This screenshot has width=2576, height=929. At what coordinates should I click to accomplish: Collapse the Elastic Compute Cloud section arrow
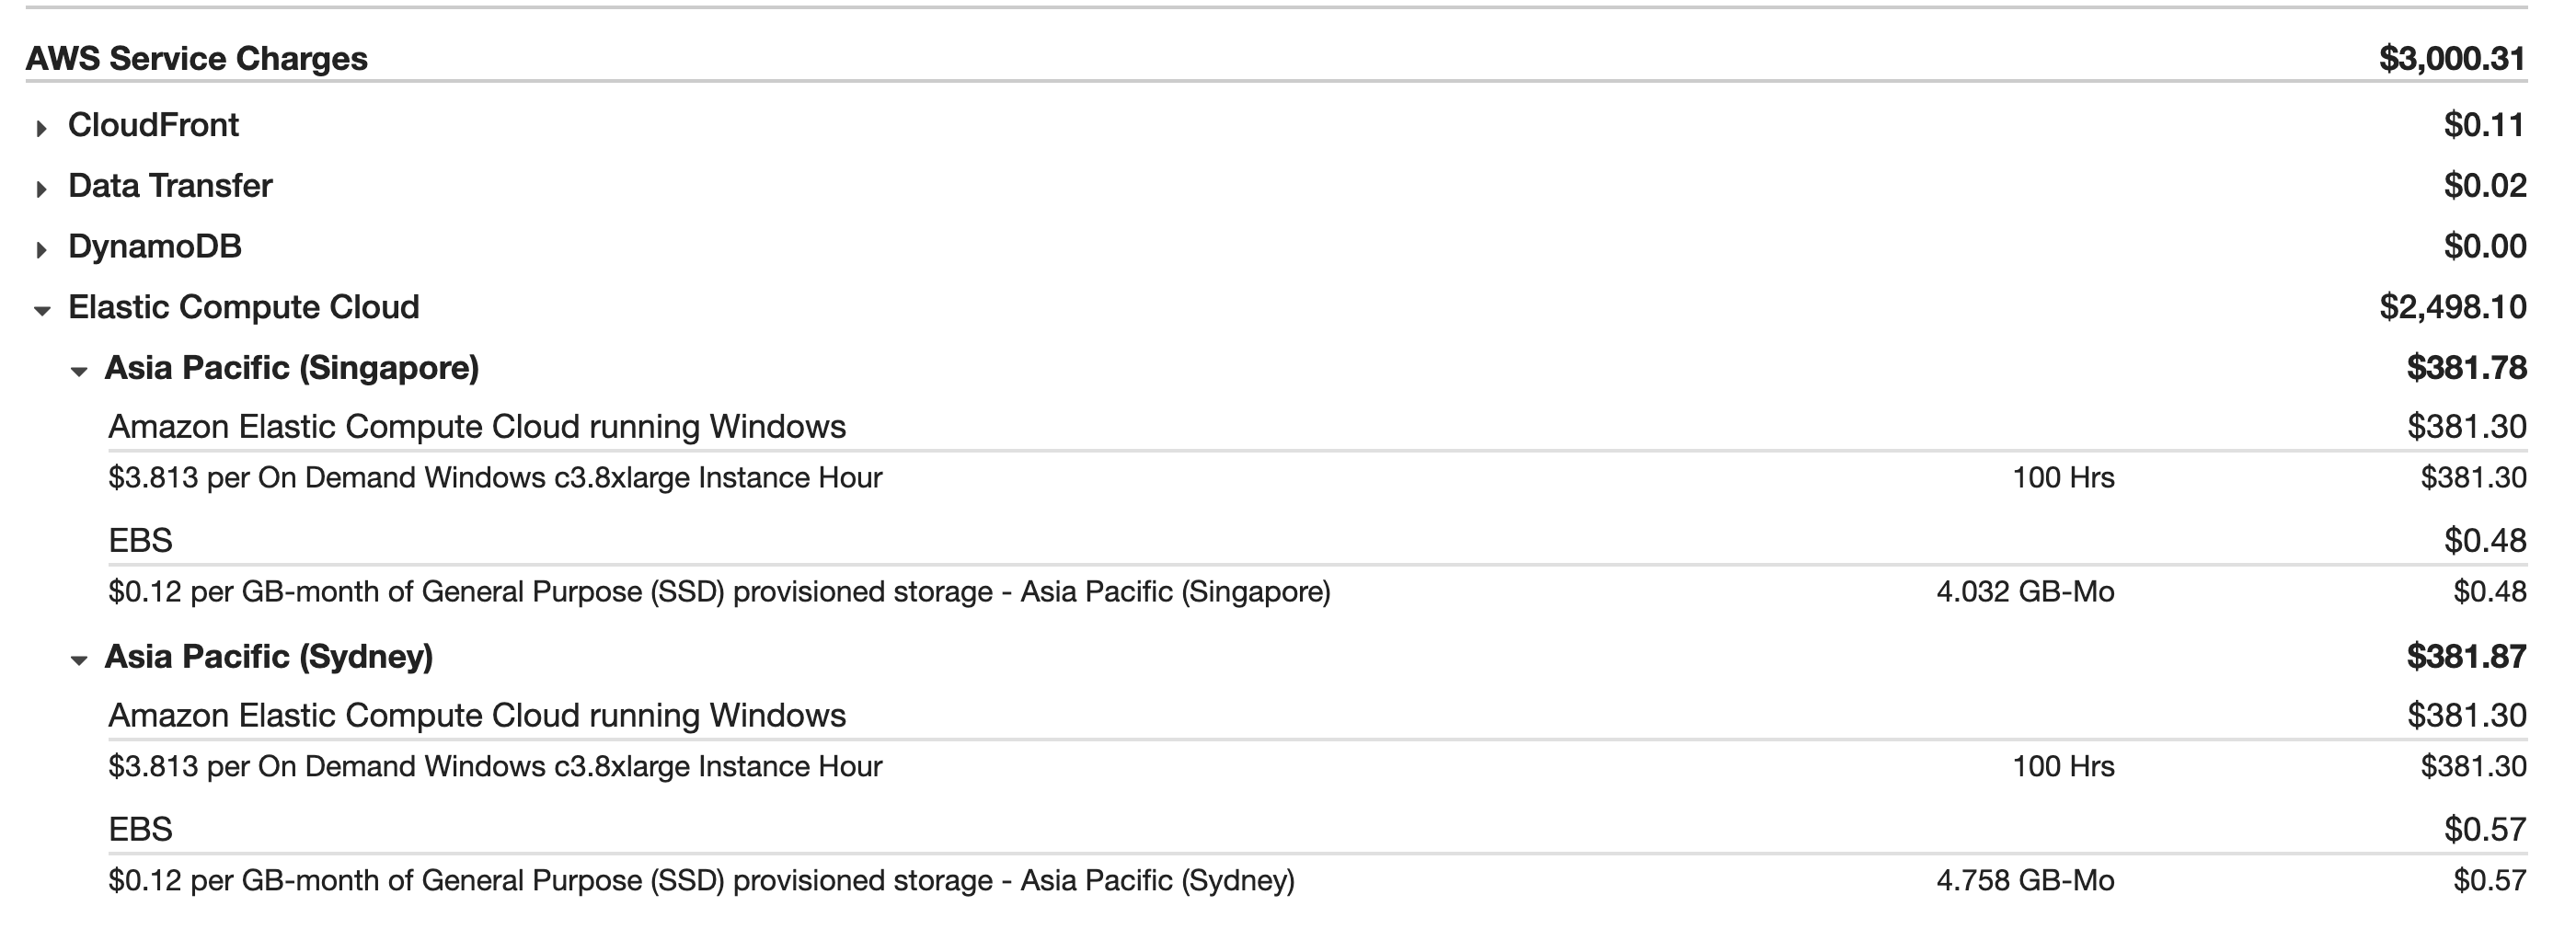pos(42,311)
